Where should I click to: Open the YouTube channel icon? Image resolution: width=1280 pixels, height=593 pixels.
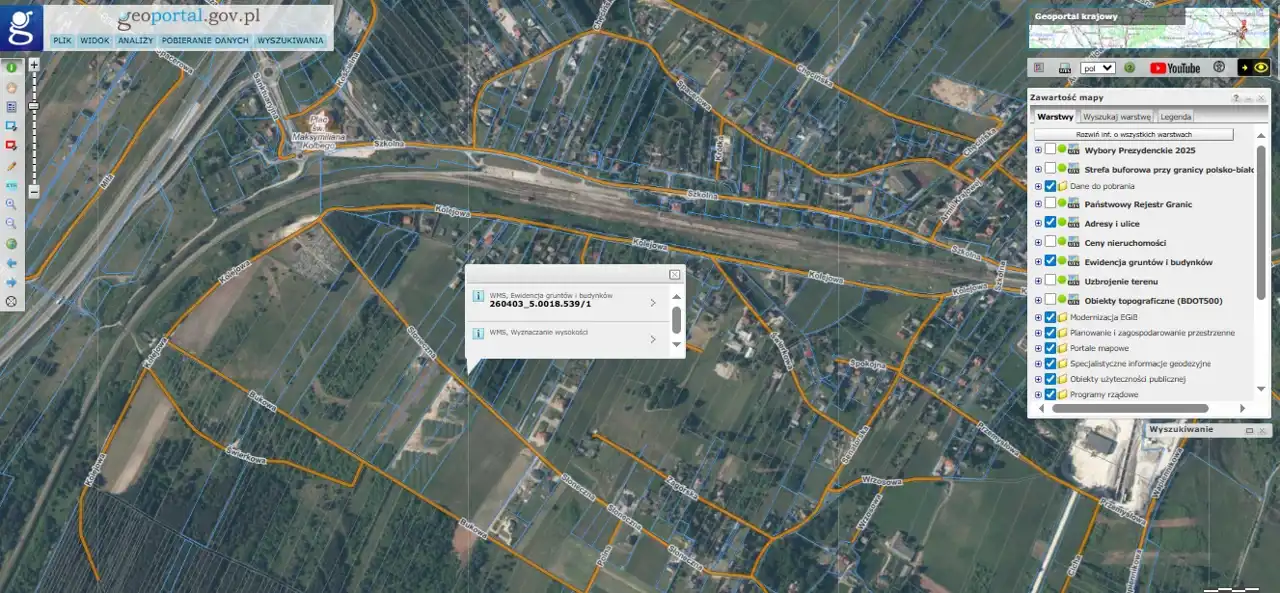[x=1174, y=68]
